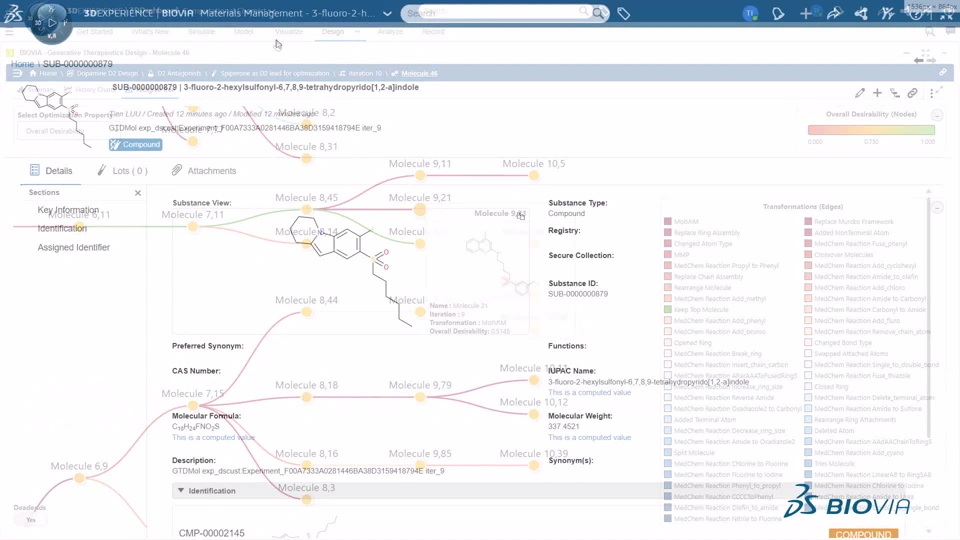The width and height of the screenshot is (960, 540).
Task: Click the search magnifier icon in the top bar
Action: (598, 13)
